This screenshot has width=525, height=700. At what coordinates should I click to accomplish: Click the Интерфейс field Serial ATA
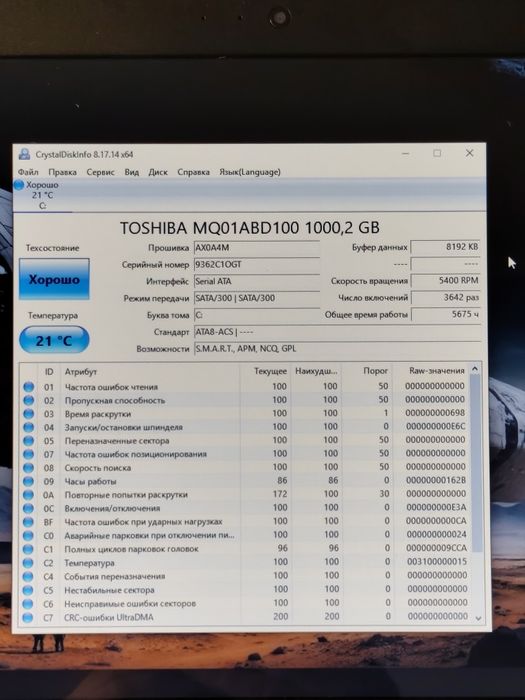coord(257,281)
